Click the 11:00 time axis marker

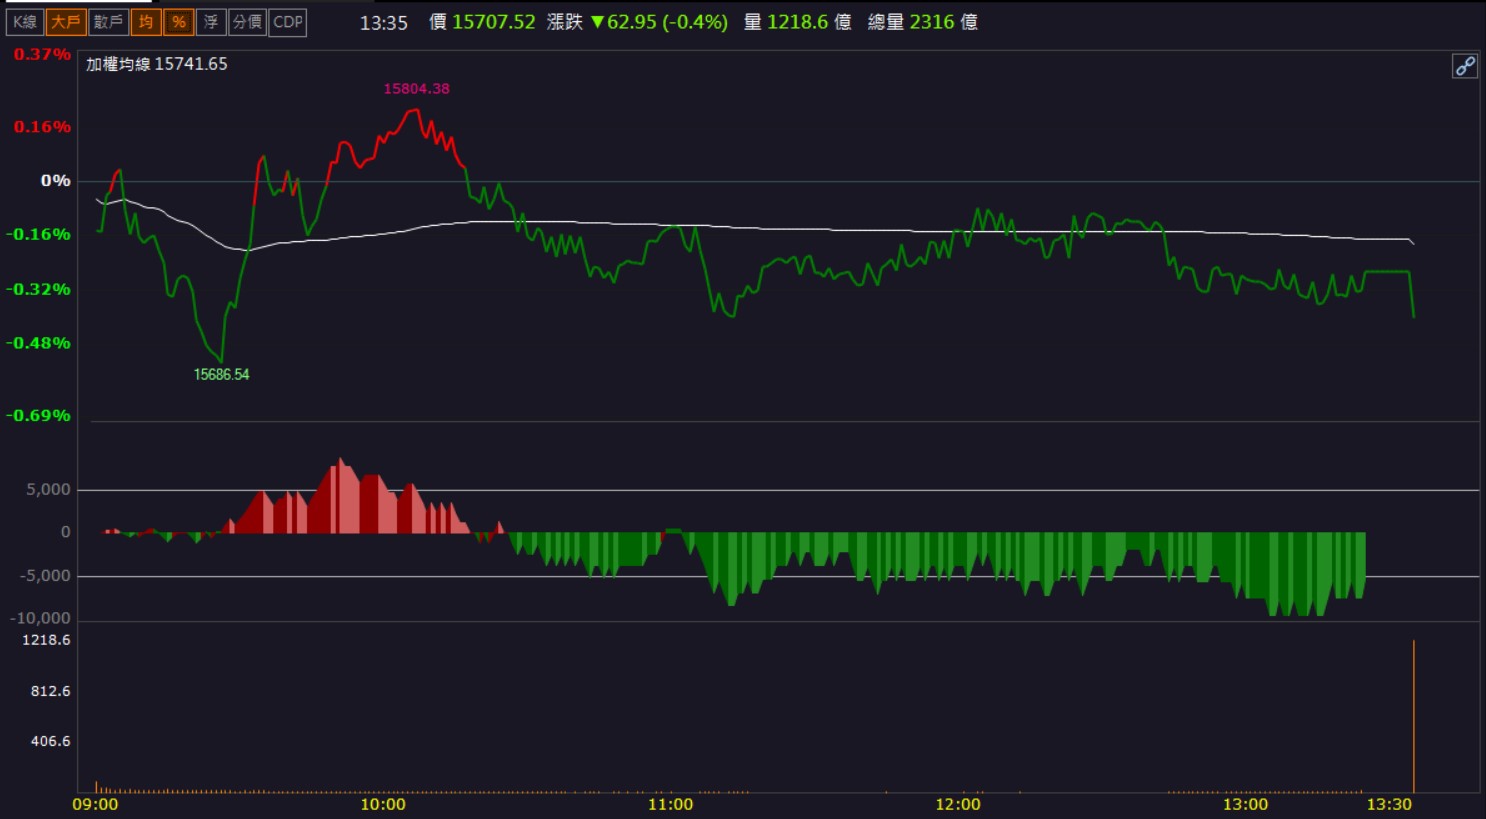(x=670, y=804)
